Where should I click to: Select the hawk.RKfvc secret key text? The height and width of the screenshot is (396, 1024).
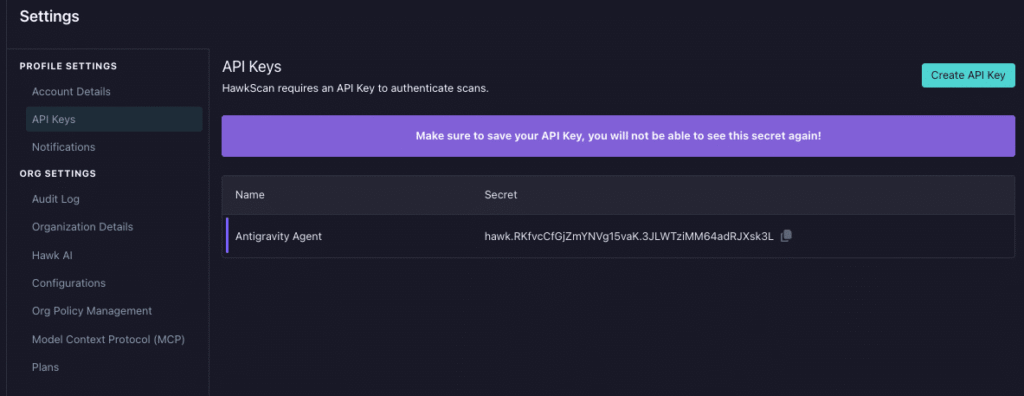pyautogui.click(x=629, y=237)
